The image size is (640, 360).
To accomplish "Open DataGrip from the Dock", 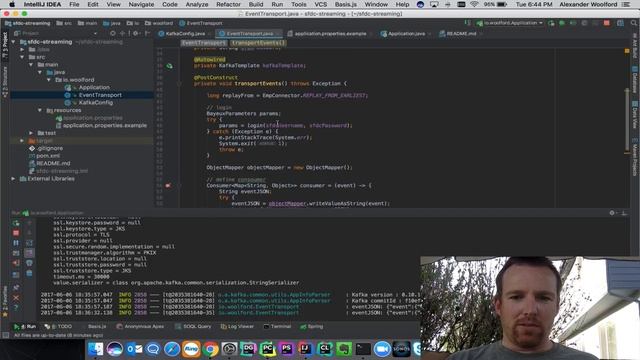I will [248, 349].
